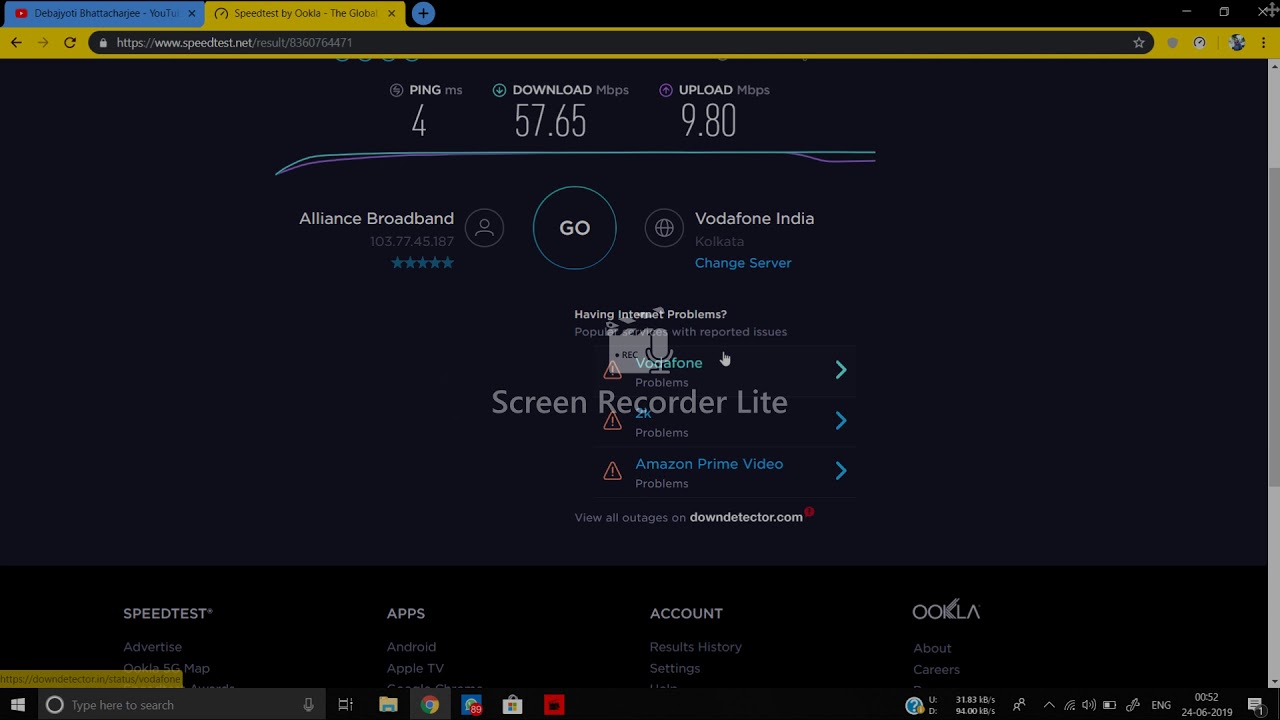Screen dimensions: 1280x720
Task: View site security lock info
Action: click(102, 43)
